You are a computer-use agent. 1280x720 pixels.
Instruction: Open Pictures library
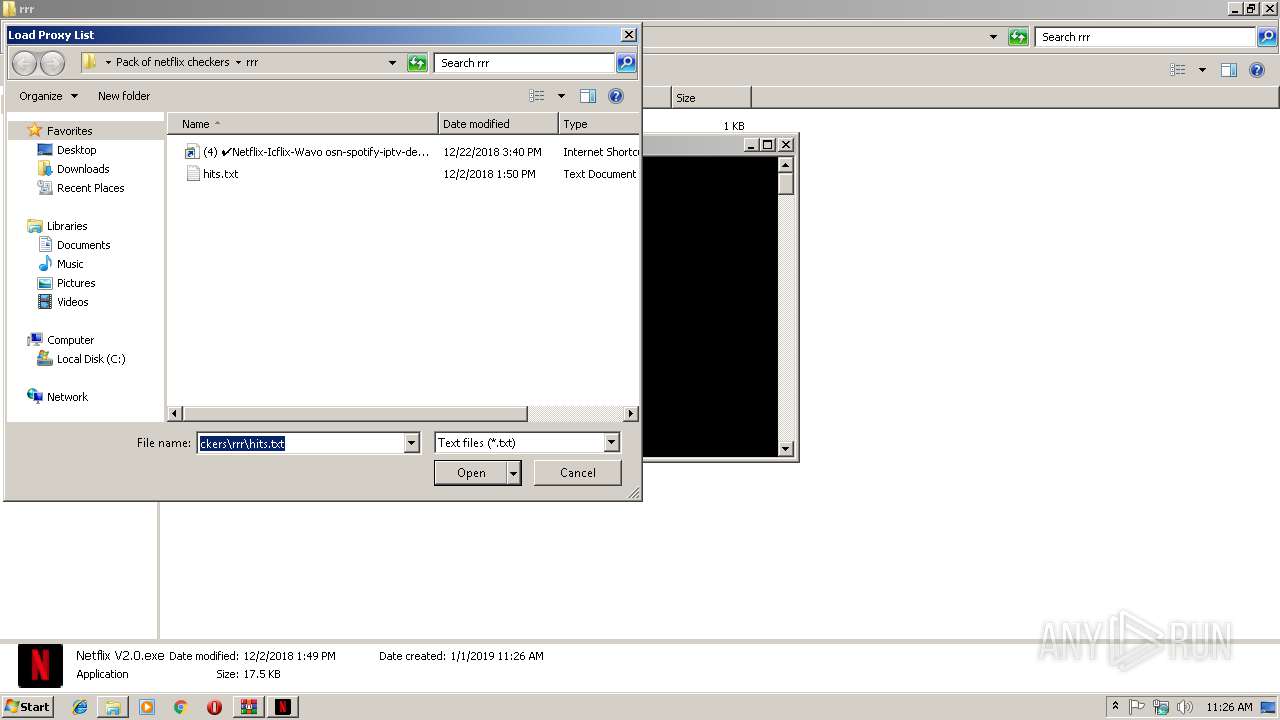[x=76, y=283]
